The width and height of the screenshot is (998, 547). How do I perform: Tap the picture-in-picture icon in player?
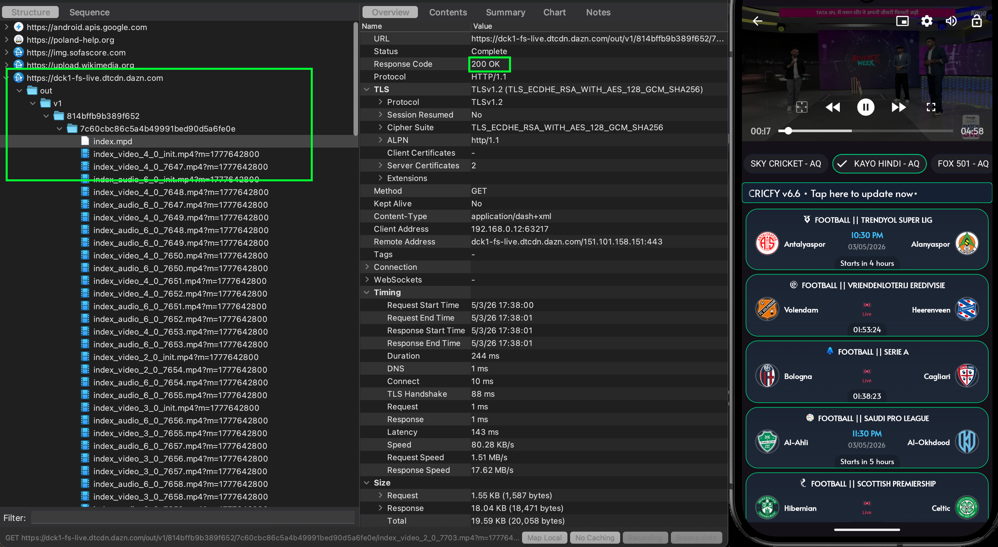902,21
